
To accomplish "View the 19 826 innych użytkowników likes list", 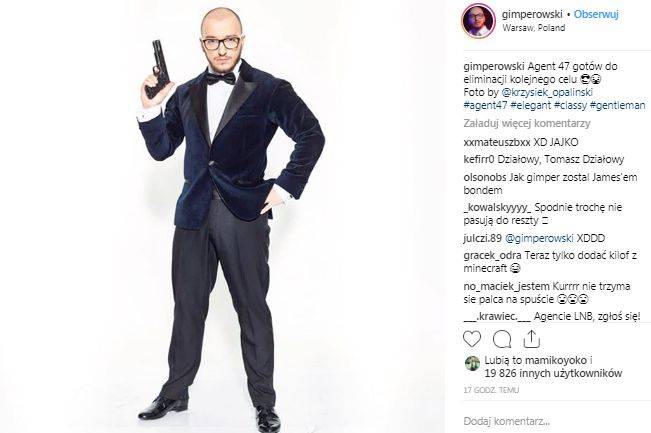I will coord(553,373).
